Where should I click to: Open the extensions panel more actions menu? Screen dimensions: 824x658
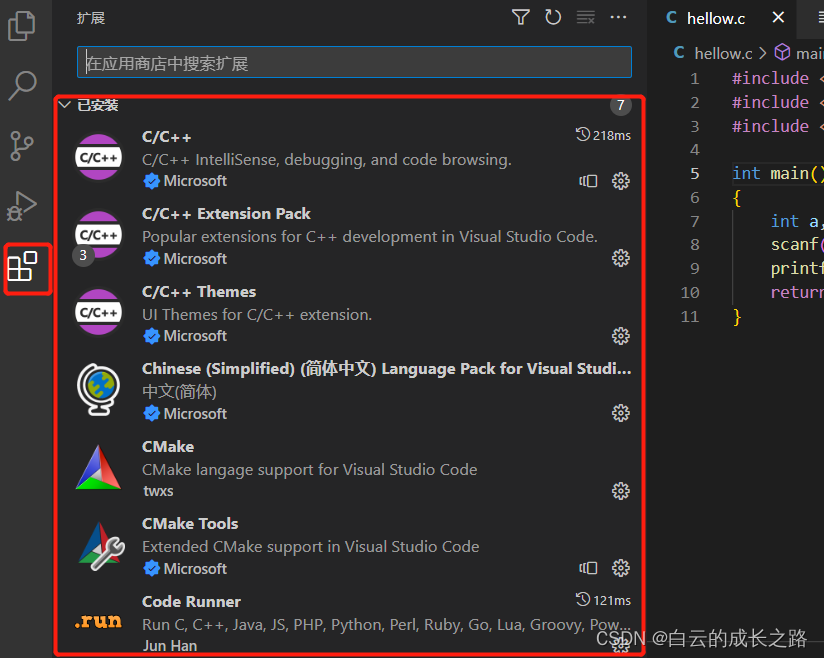[x=618, y=18]
